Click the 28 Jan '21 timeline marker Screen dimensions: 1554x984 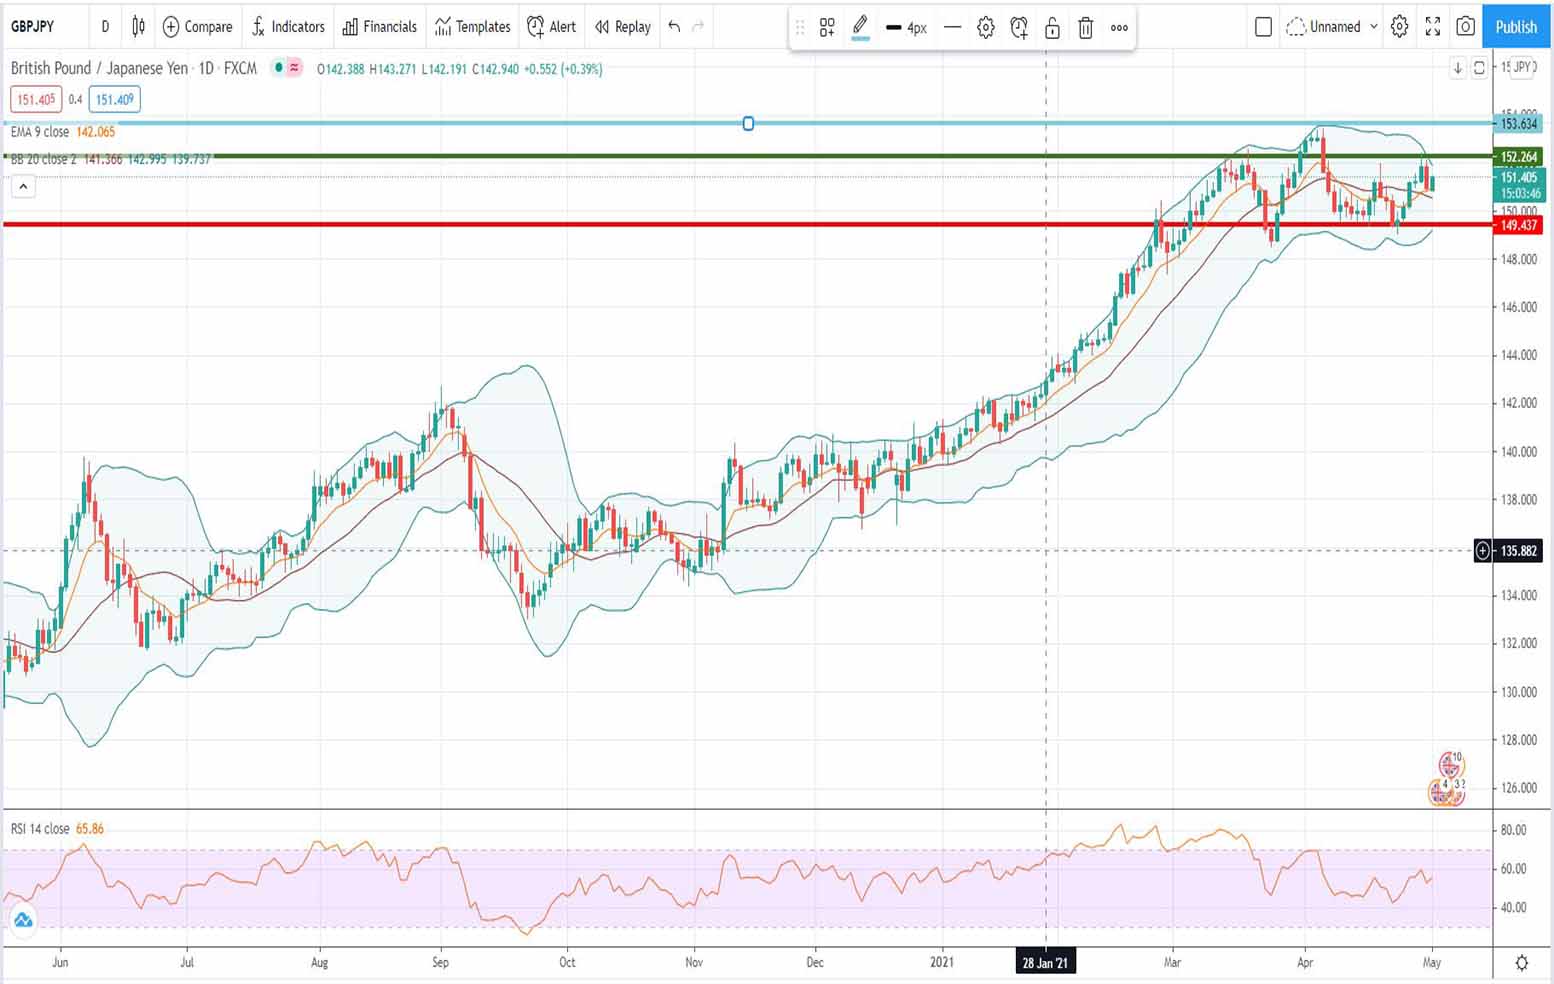click(x=1045, y=962)
